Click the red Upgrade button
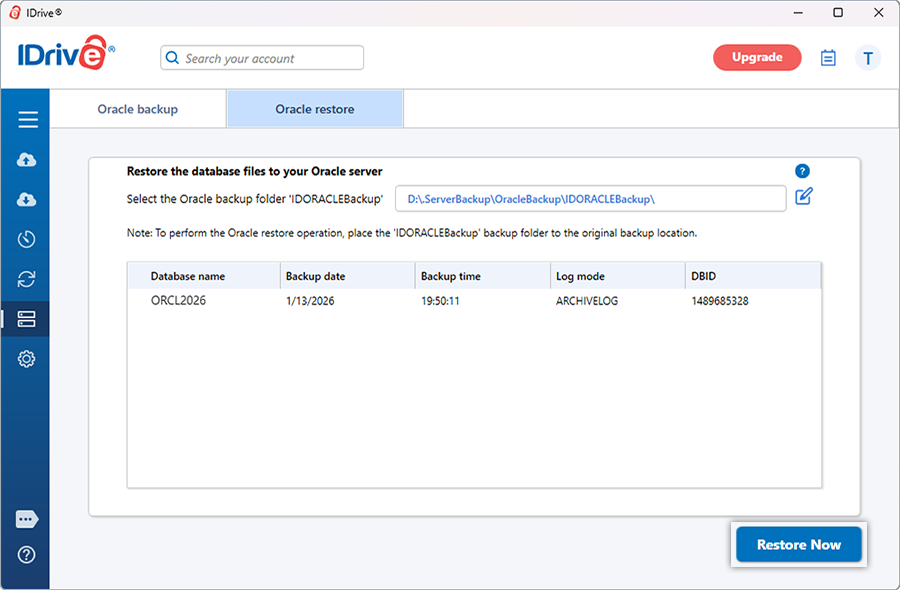This screenshot has height=590, width=900. tap(757, 58)
